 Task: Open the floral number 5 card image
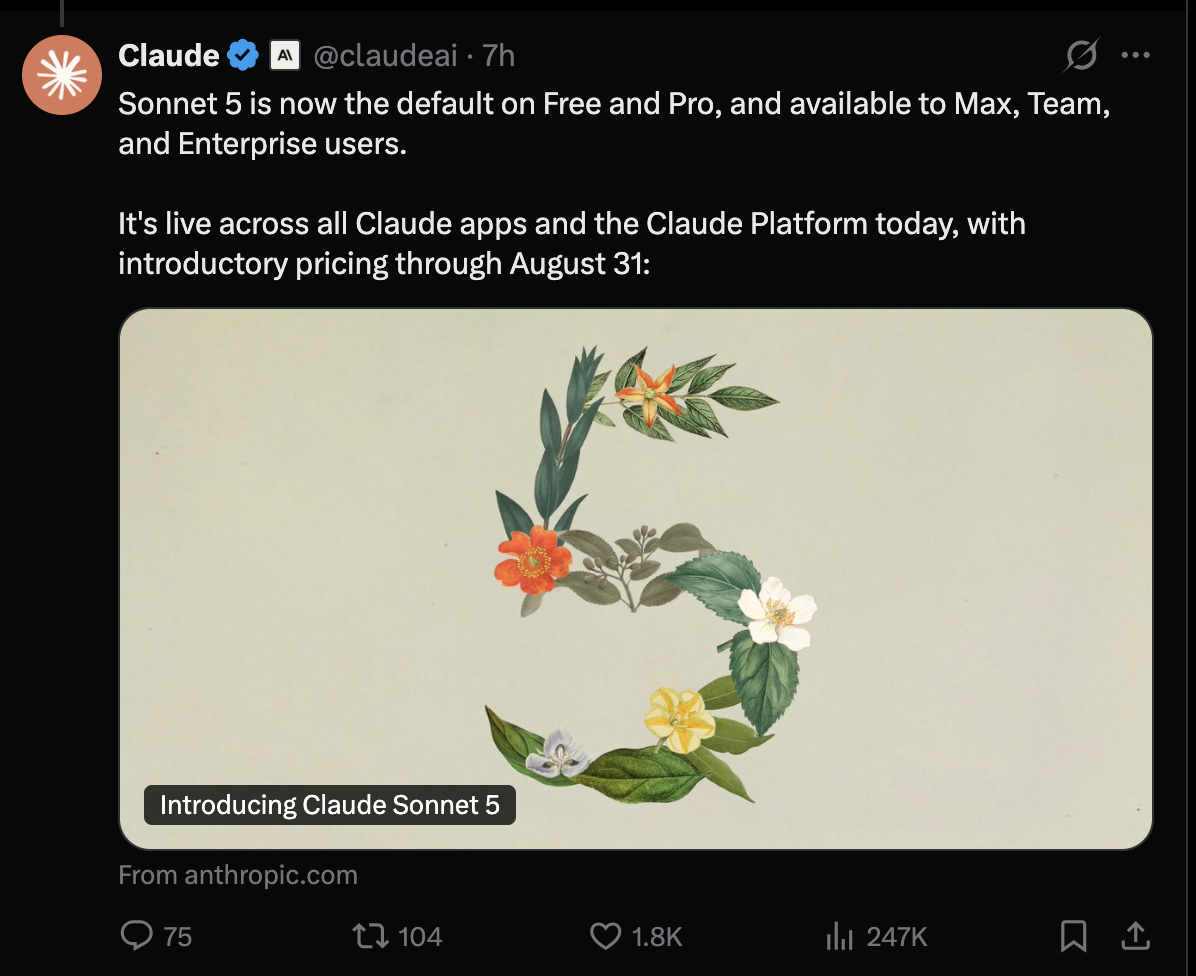tap(635, 579)
